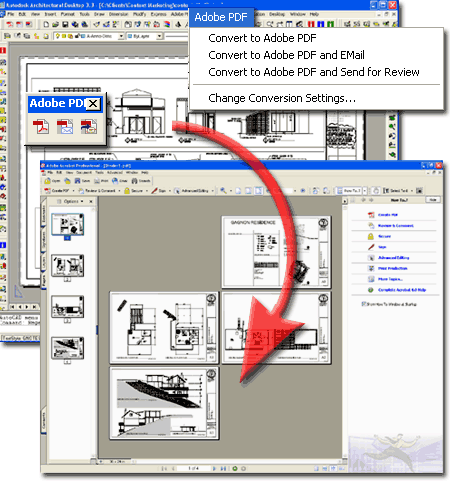Choose Convert to Adobe PDF and Send for Review
The image size is (450, 481).
click(314, 72)
